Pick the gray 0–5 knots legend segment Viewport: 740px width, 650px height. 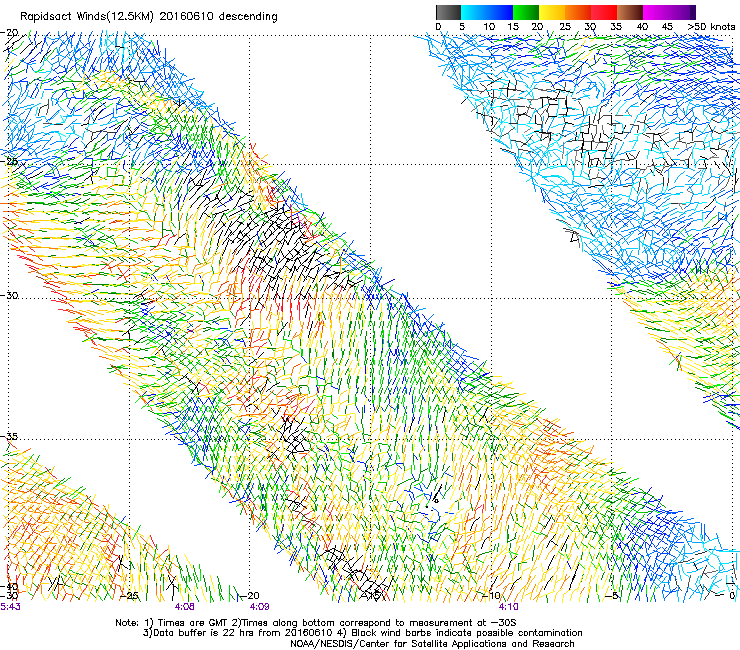point(448,12)
